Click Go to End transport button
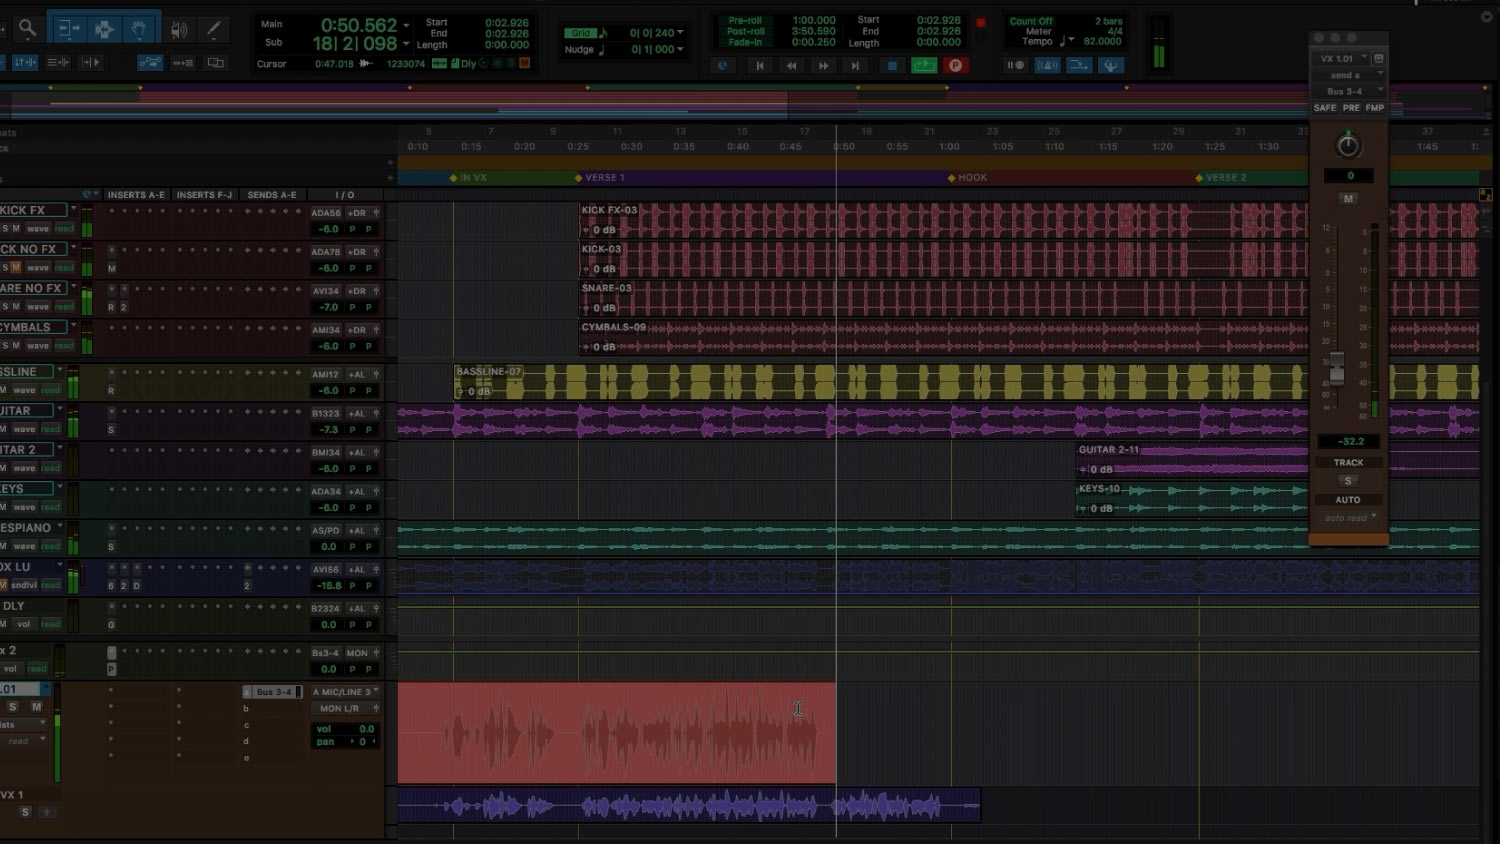Screen dimensions: 1500x844 coord(855,66)
